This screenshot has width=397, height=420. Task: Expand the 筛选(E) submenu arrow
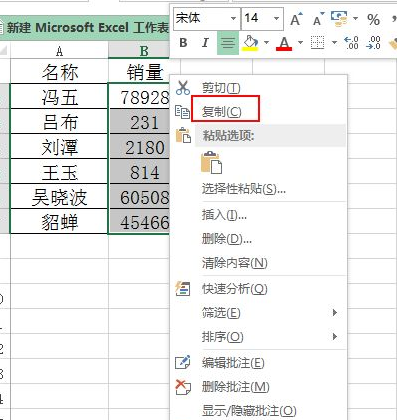(335, 312)
